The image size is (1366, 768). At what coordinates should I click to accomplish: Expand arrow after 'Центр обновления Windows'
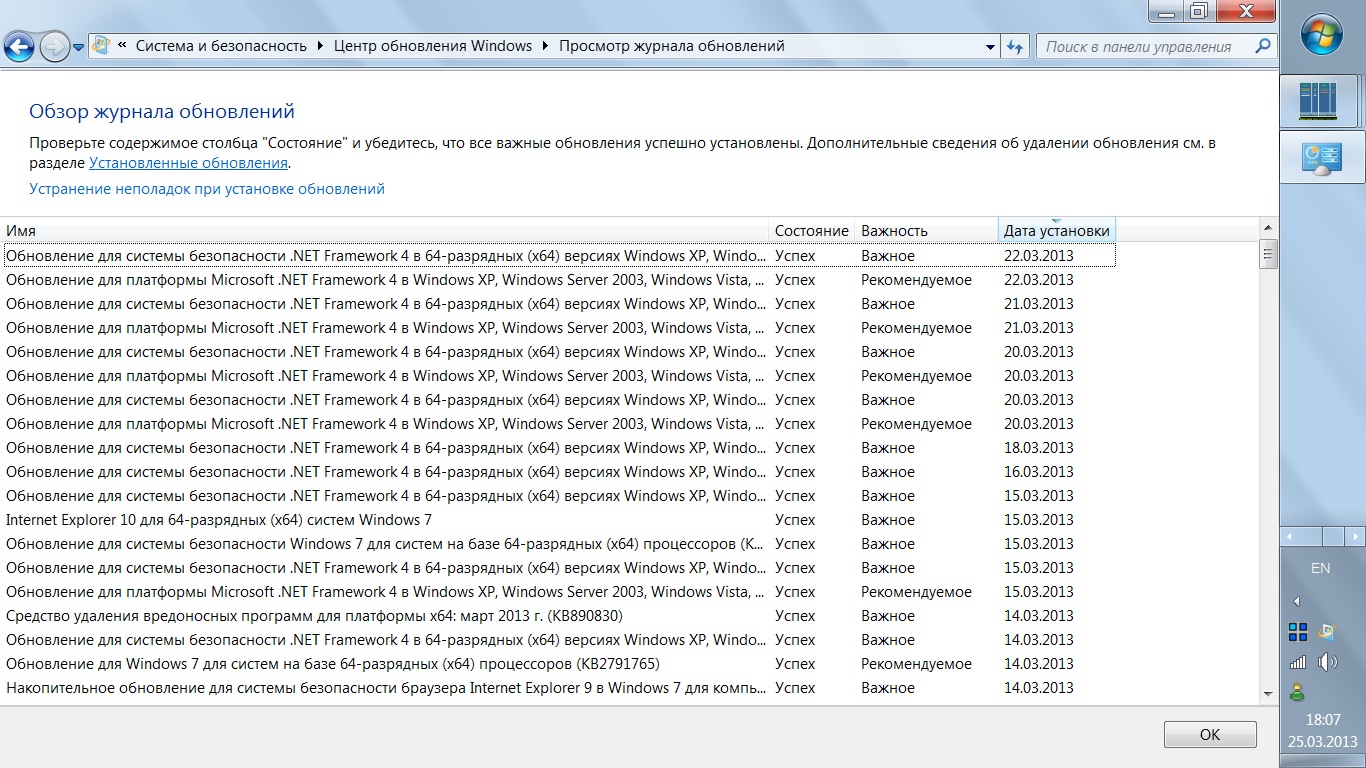(x=545, y=46)
